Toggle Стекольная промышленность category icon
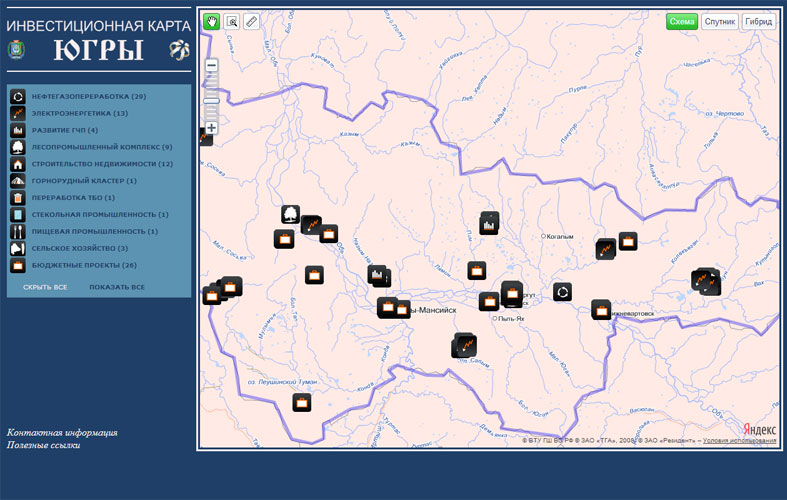The height and width of the screenshot is (500, 787). click(18, 215)
